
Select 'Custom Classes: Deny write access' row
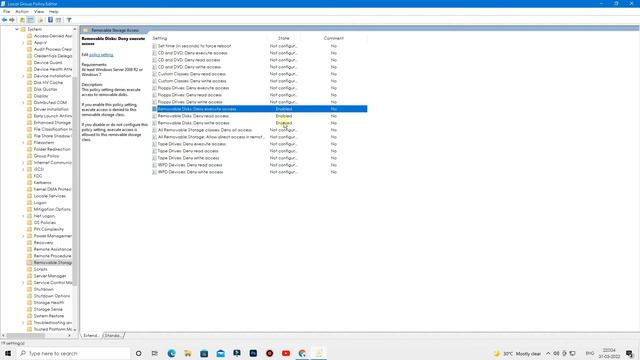[x=259, y=81]
